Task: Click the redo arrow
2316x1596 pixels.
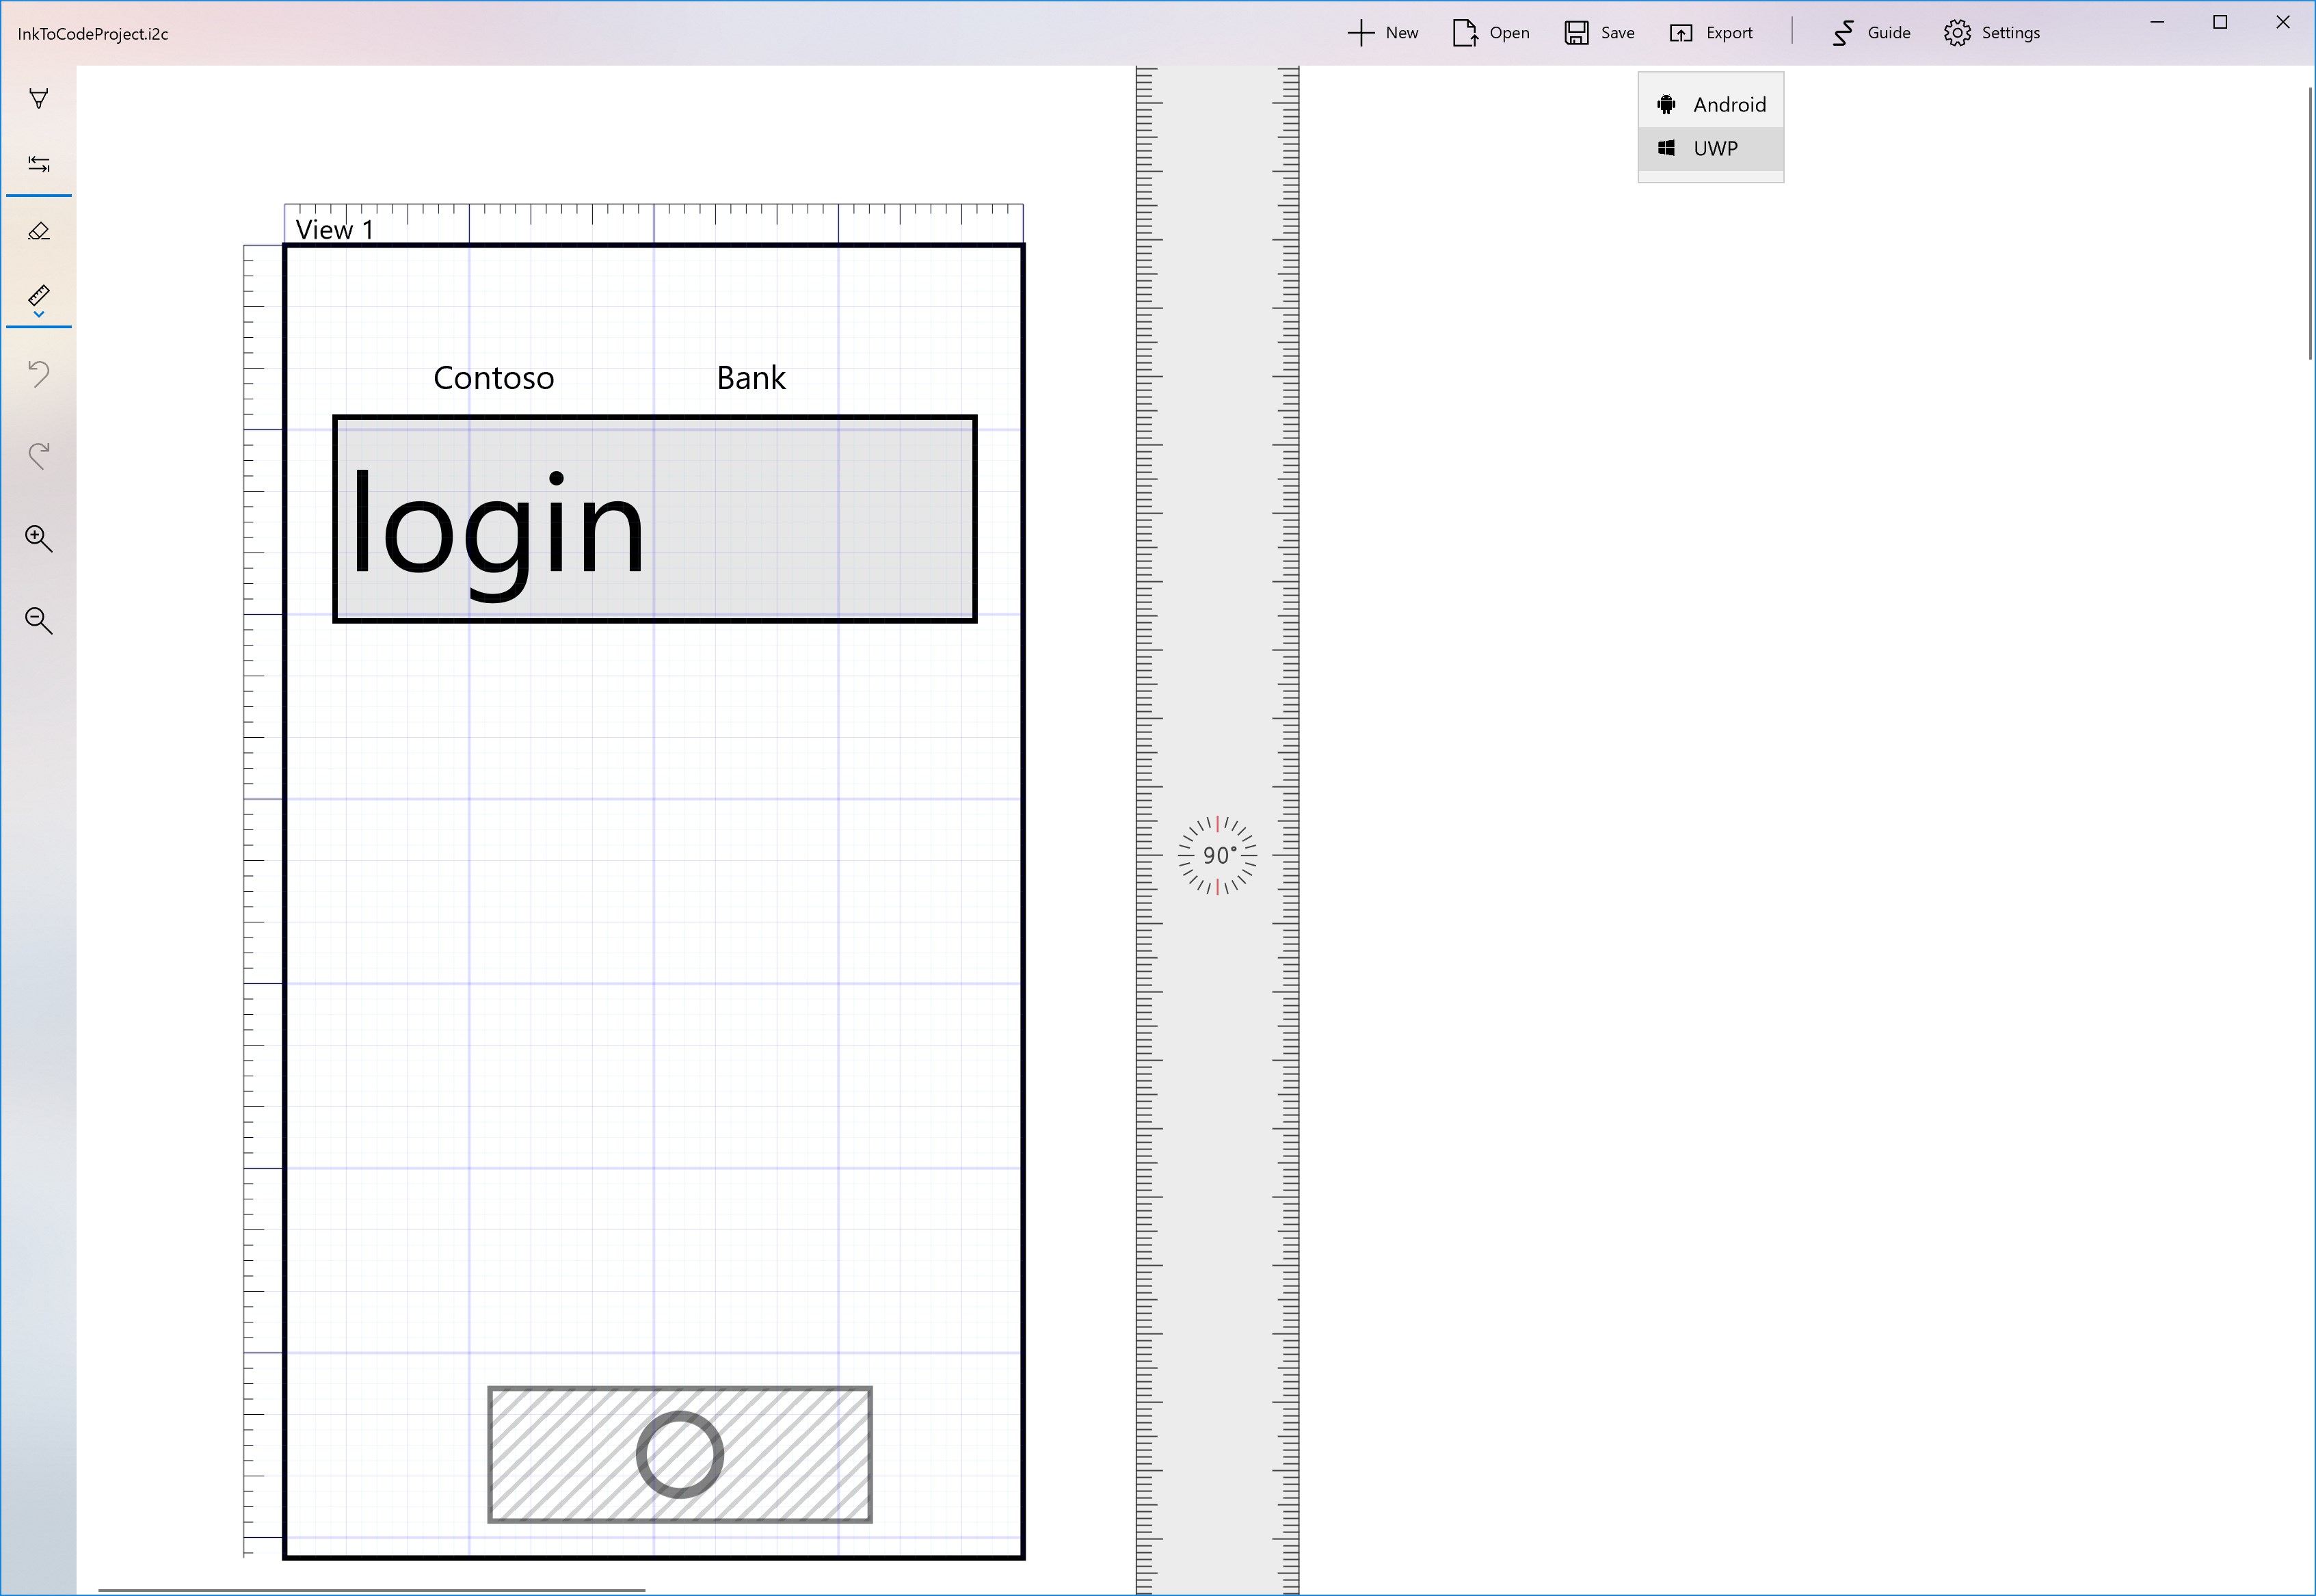Action: point(39,455)
